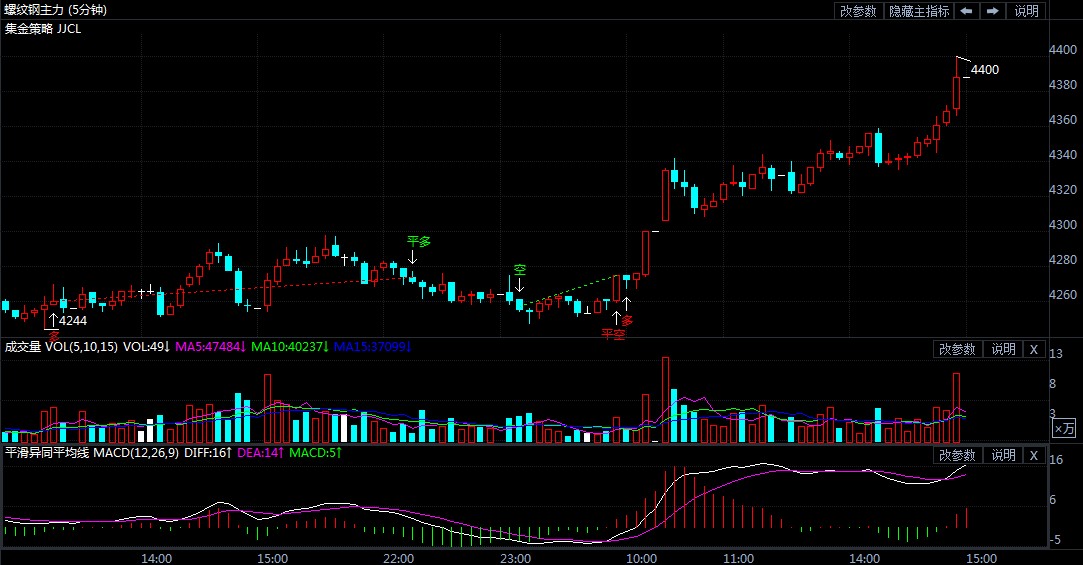Click -5 on the MACD axis
The image size is (1083, 565).
(1055, 540)
